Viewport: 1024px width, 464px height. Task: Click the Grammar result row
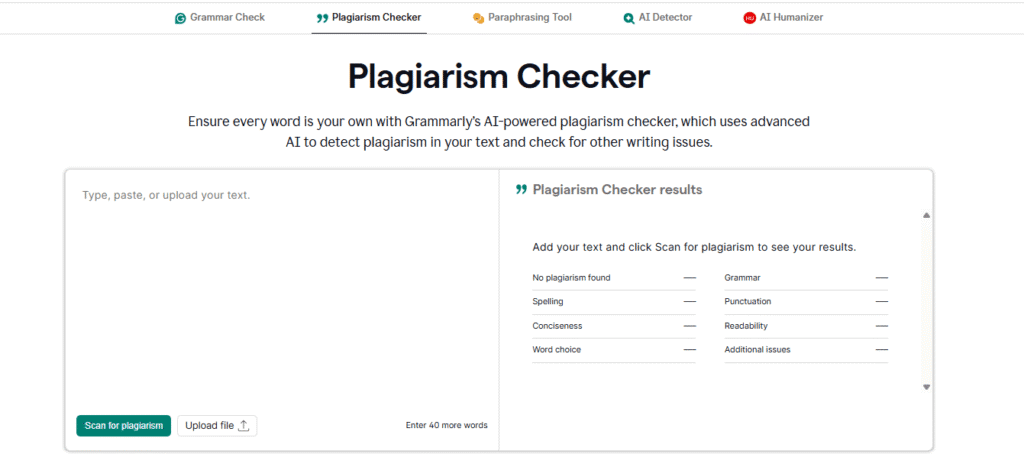click(805, 278)
